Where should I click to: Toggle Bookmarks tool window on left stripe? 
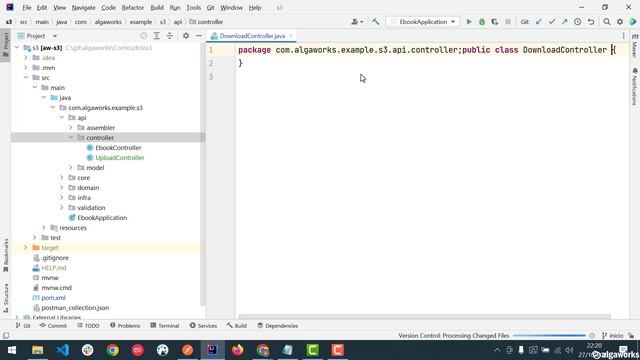[6, 256]
